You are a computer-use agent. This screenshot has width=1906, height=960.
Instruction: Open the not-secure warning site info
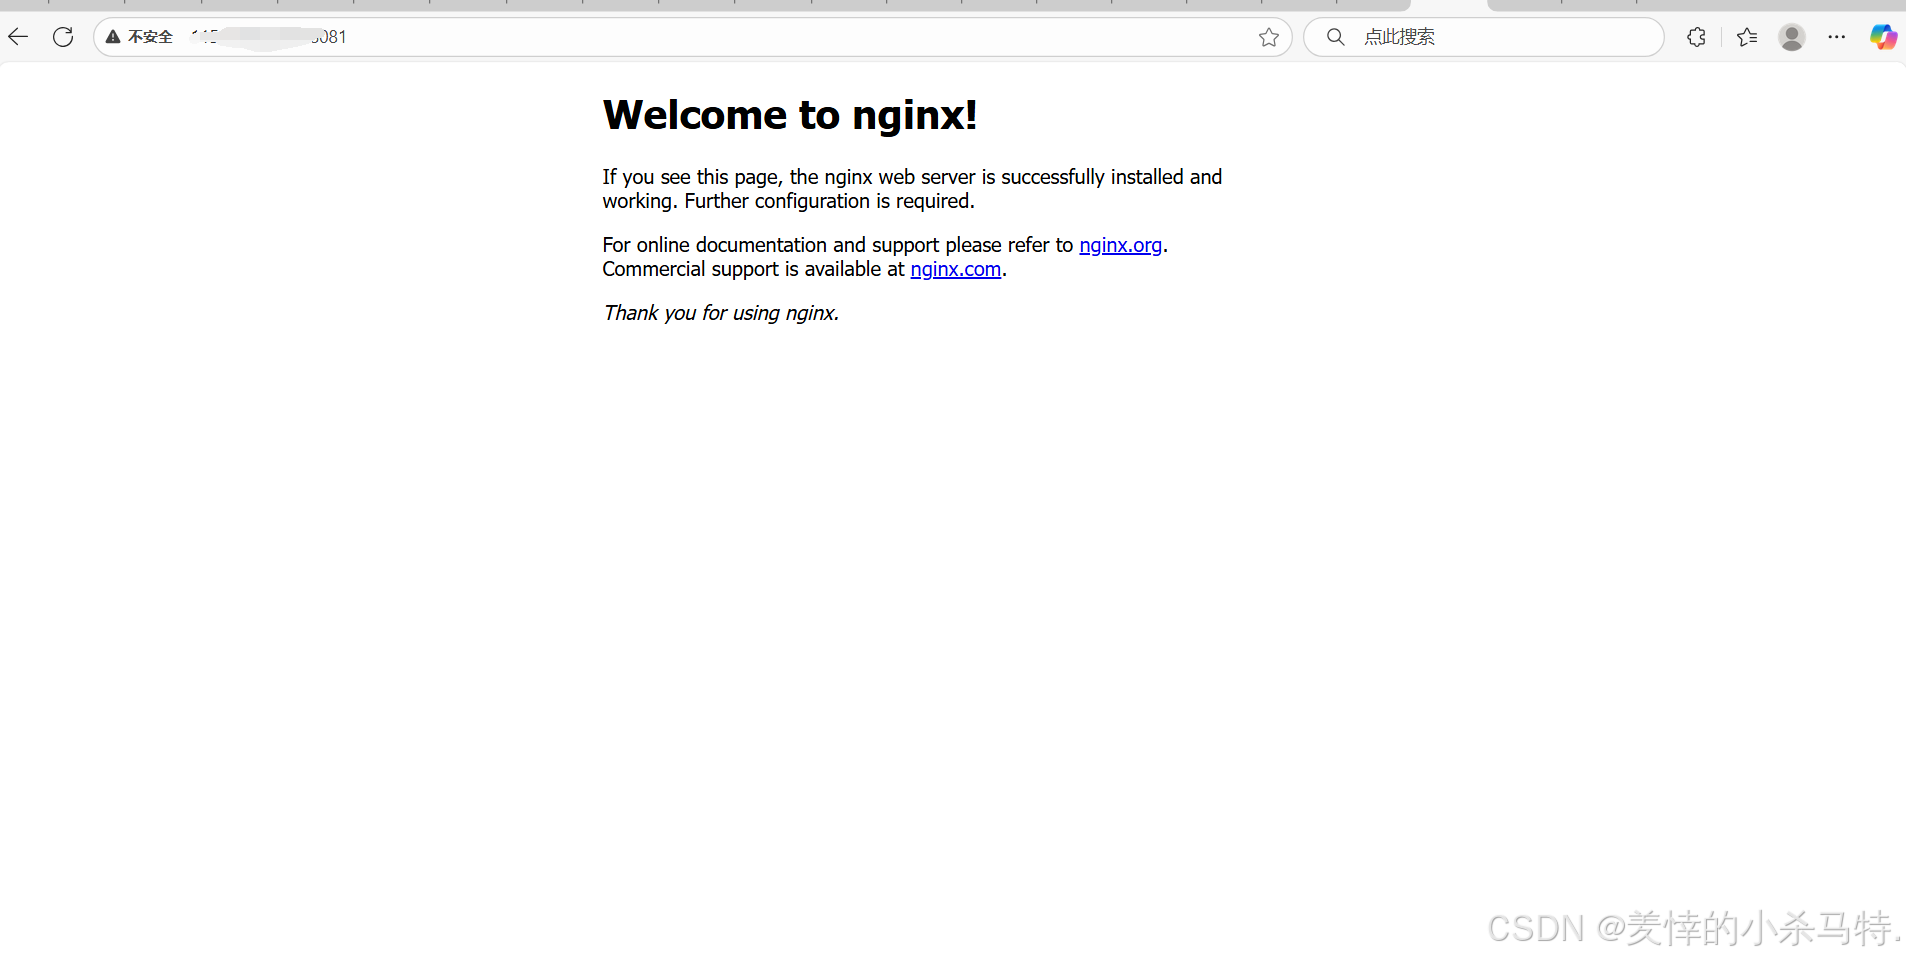pyautogui.click(x=139, y=37)
